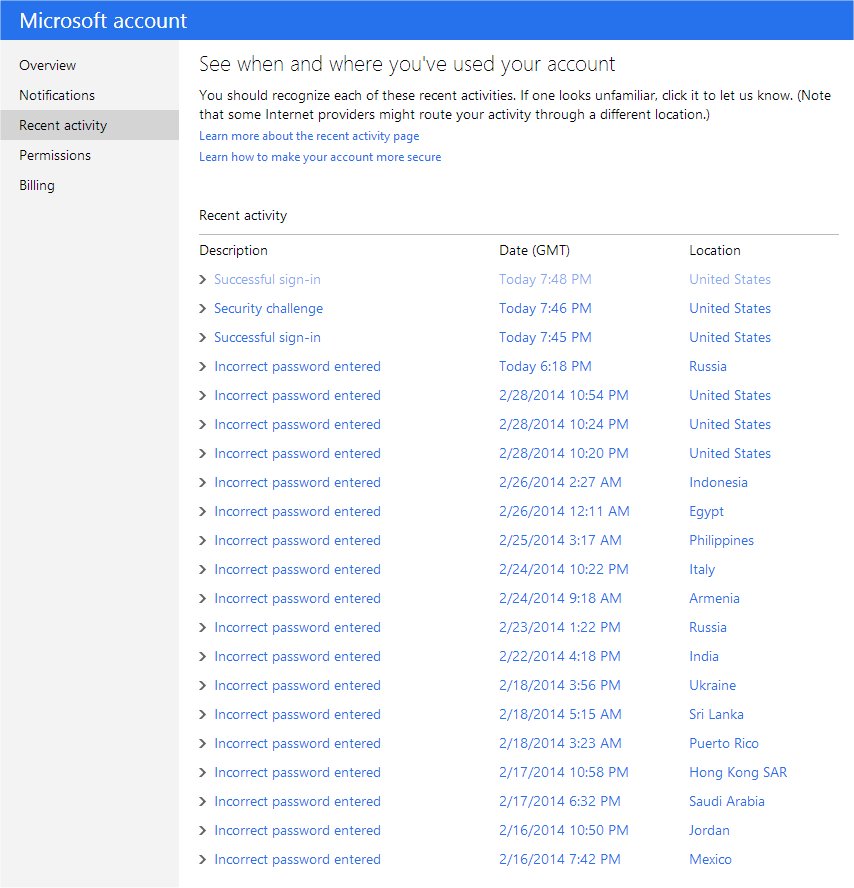This screenshot has width=854, height=888.
Task: Expand chevron for the Egypt activity row
Action: [203, 512]
